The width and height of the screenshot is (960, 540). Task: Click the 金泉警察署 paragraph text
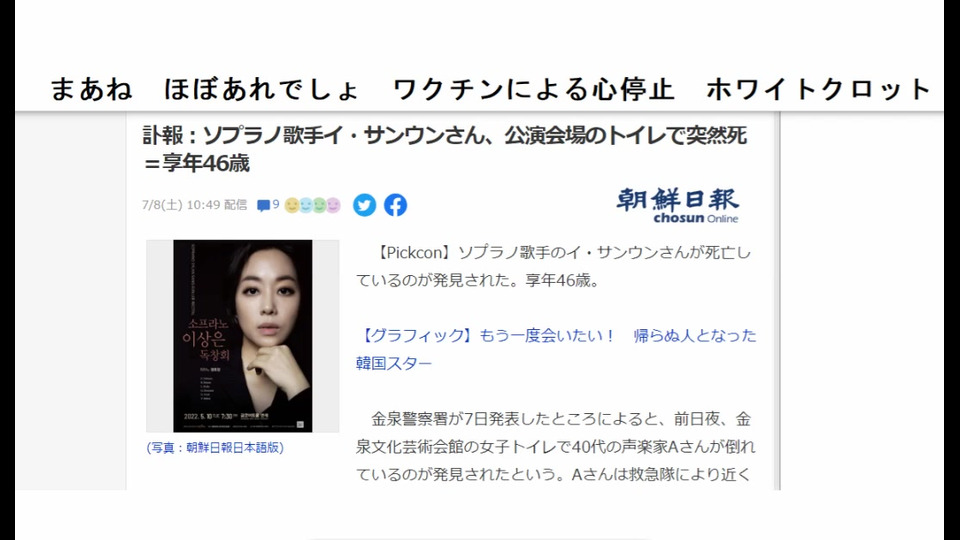click(556, 447)
